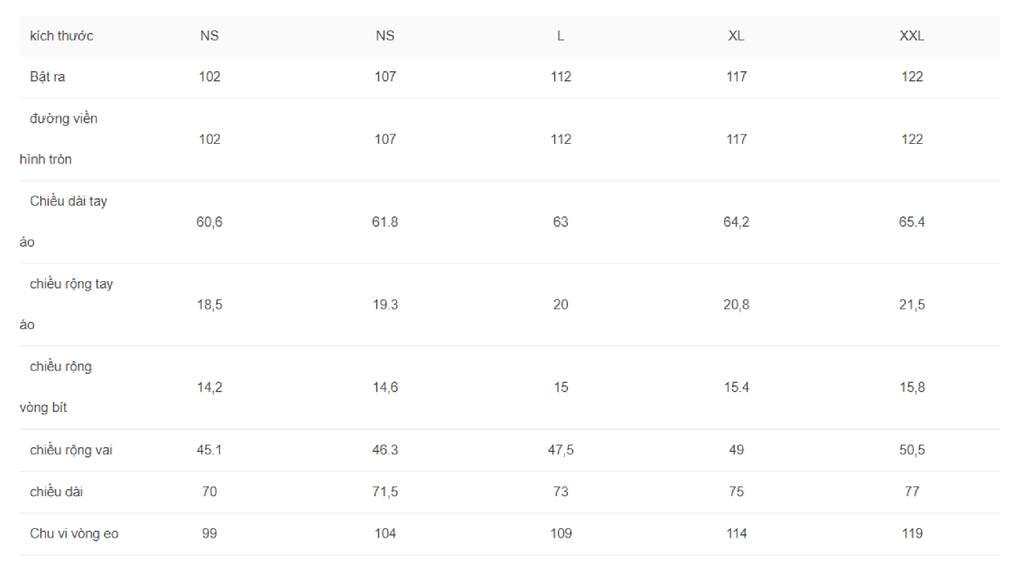
Task: Click the 119 waist value under XXL
Action: pyautogui.click(x=912, y=534)
